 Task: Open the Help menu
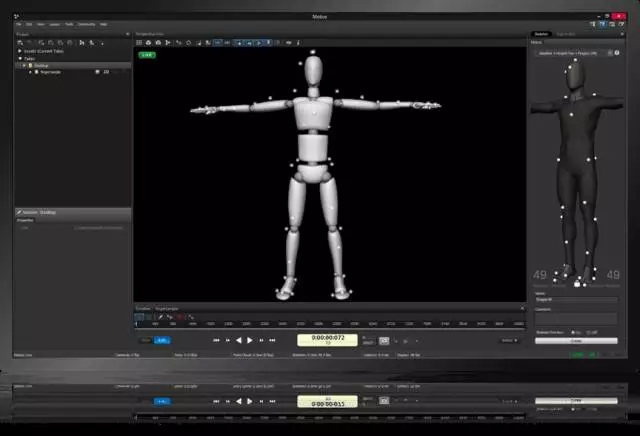pos(104,24)
